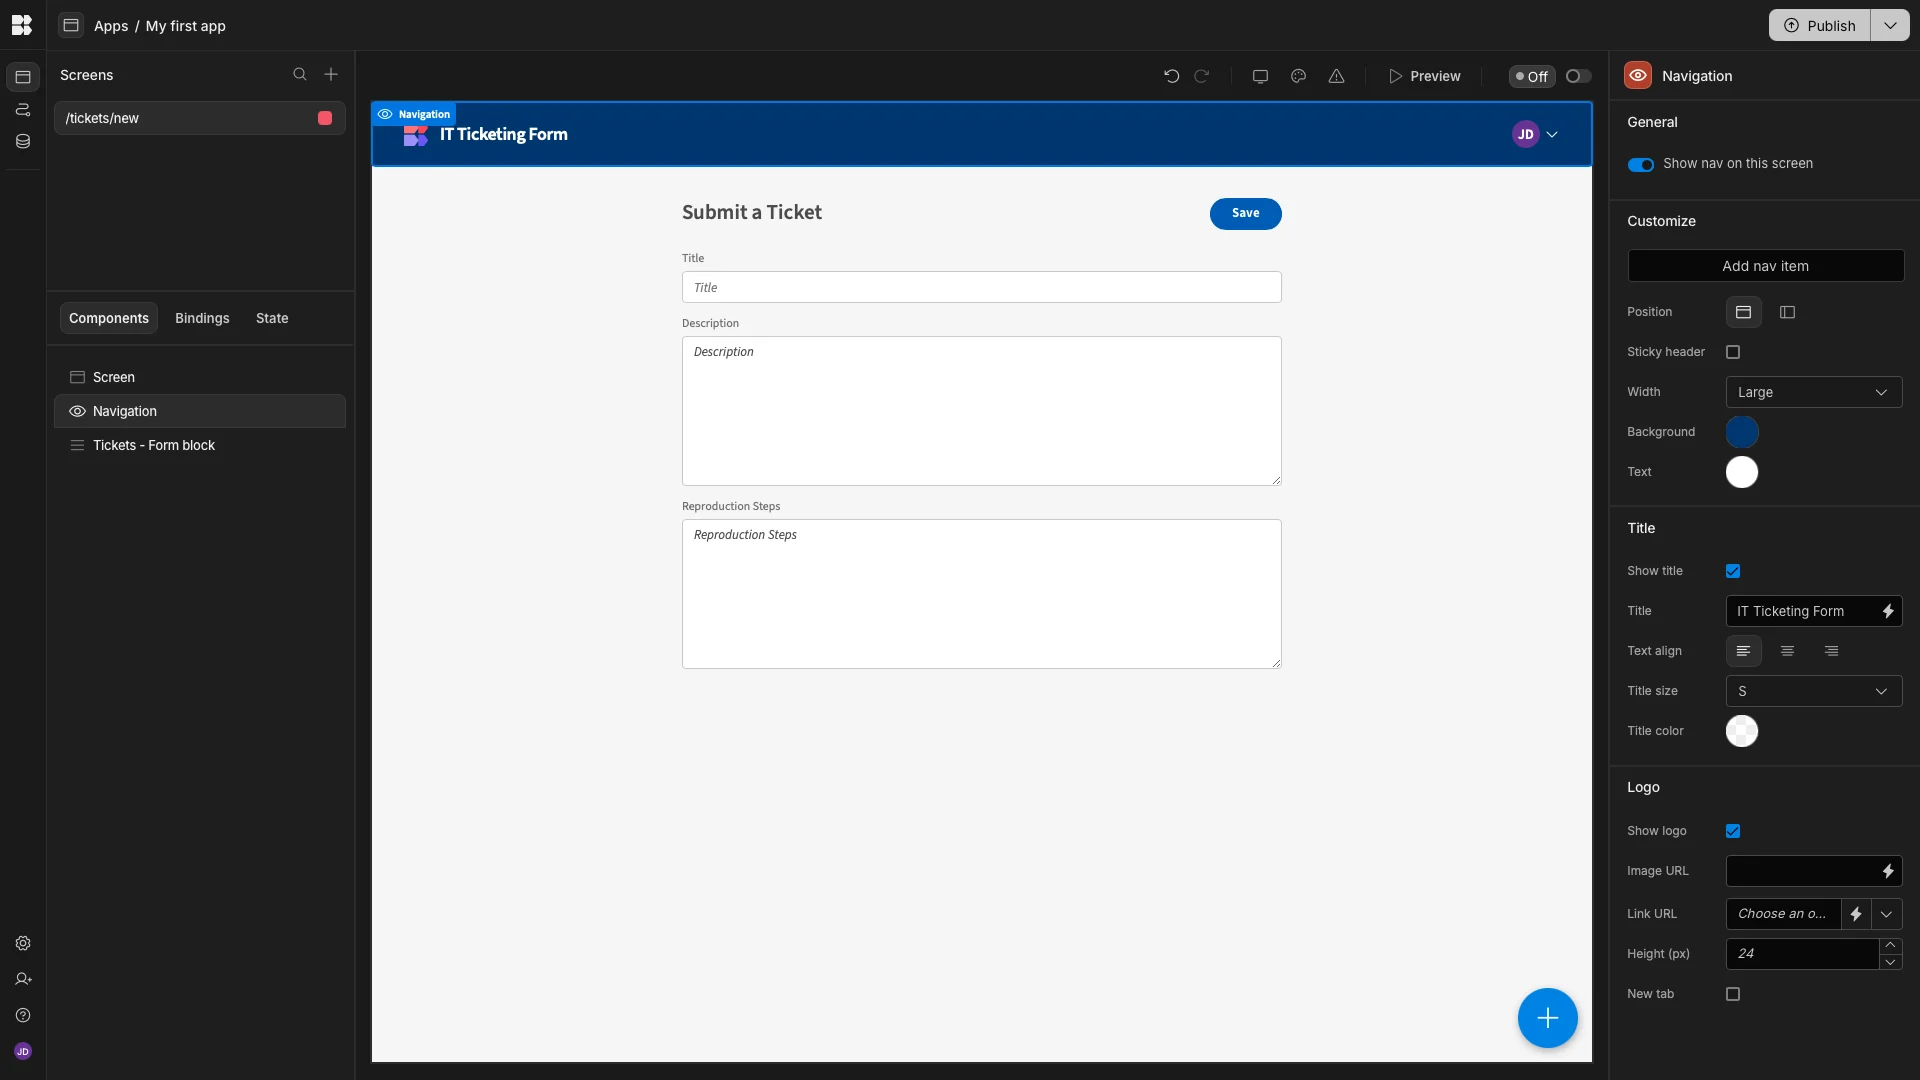Open the Automations sidebar icon
The height and width of the screenshot is (1080, 1920).
coord(23,110)
